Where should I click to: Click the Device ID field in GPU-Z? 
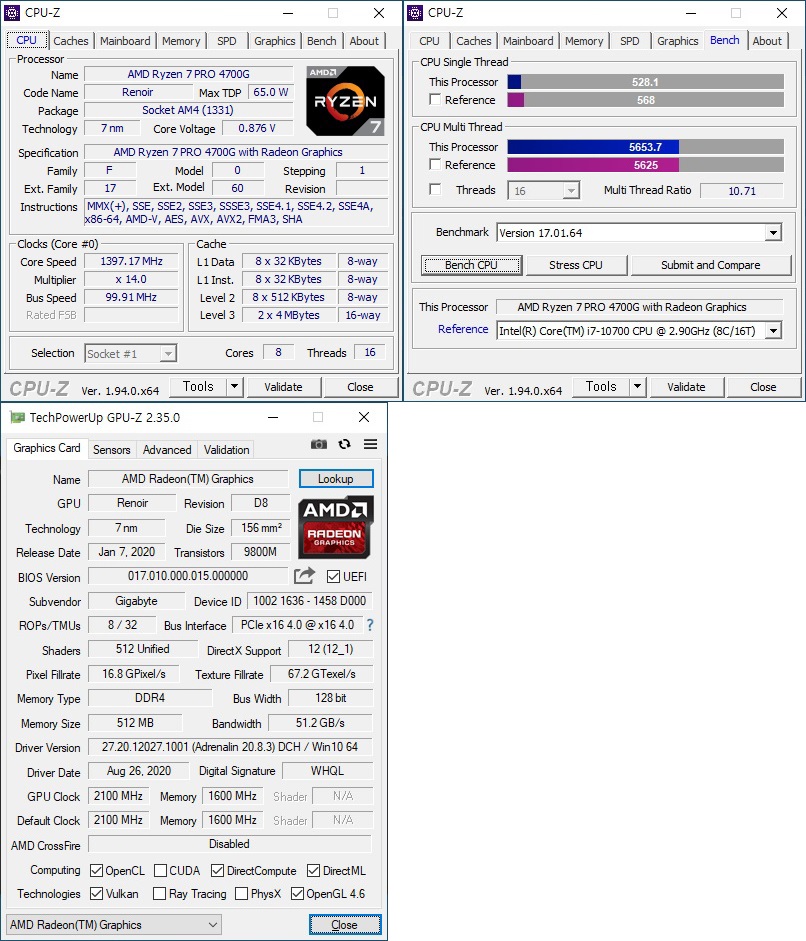pyautogui.click(x=309, y=601)
